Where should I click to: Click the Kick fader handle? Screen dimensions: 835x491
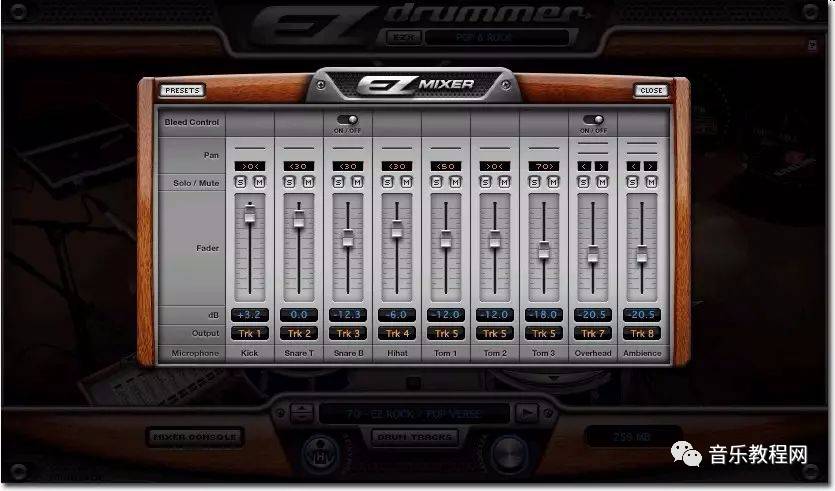(249, 215)
